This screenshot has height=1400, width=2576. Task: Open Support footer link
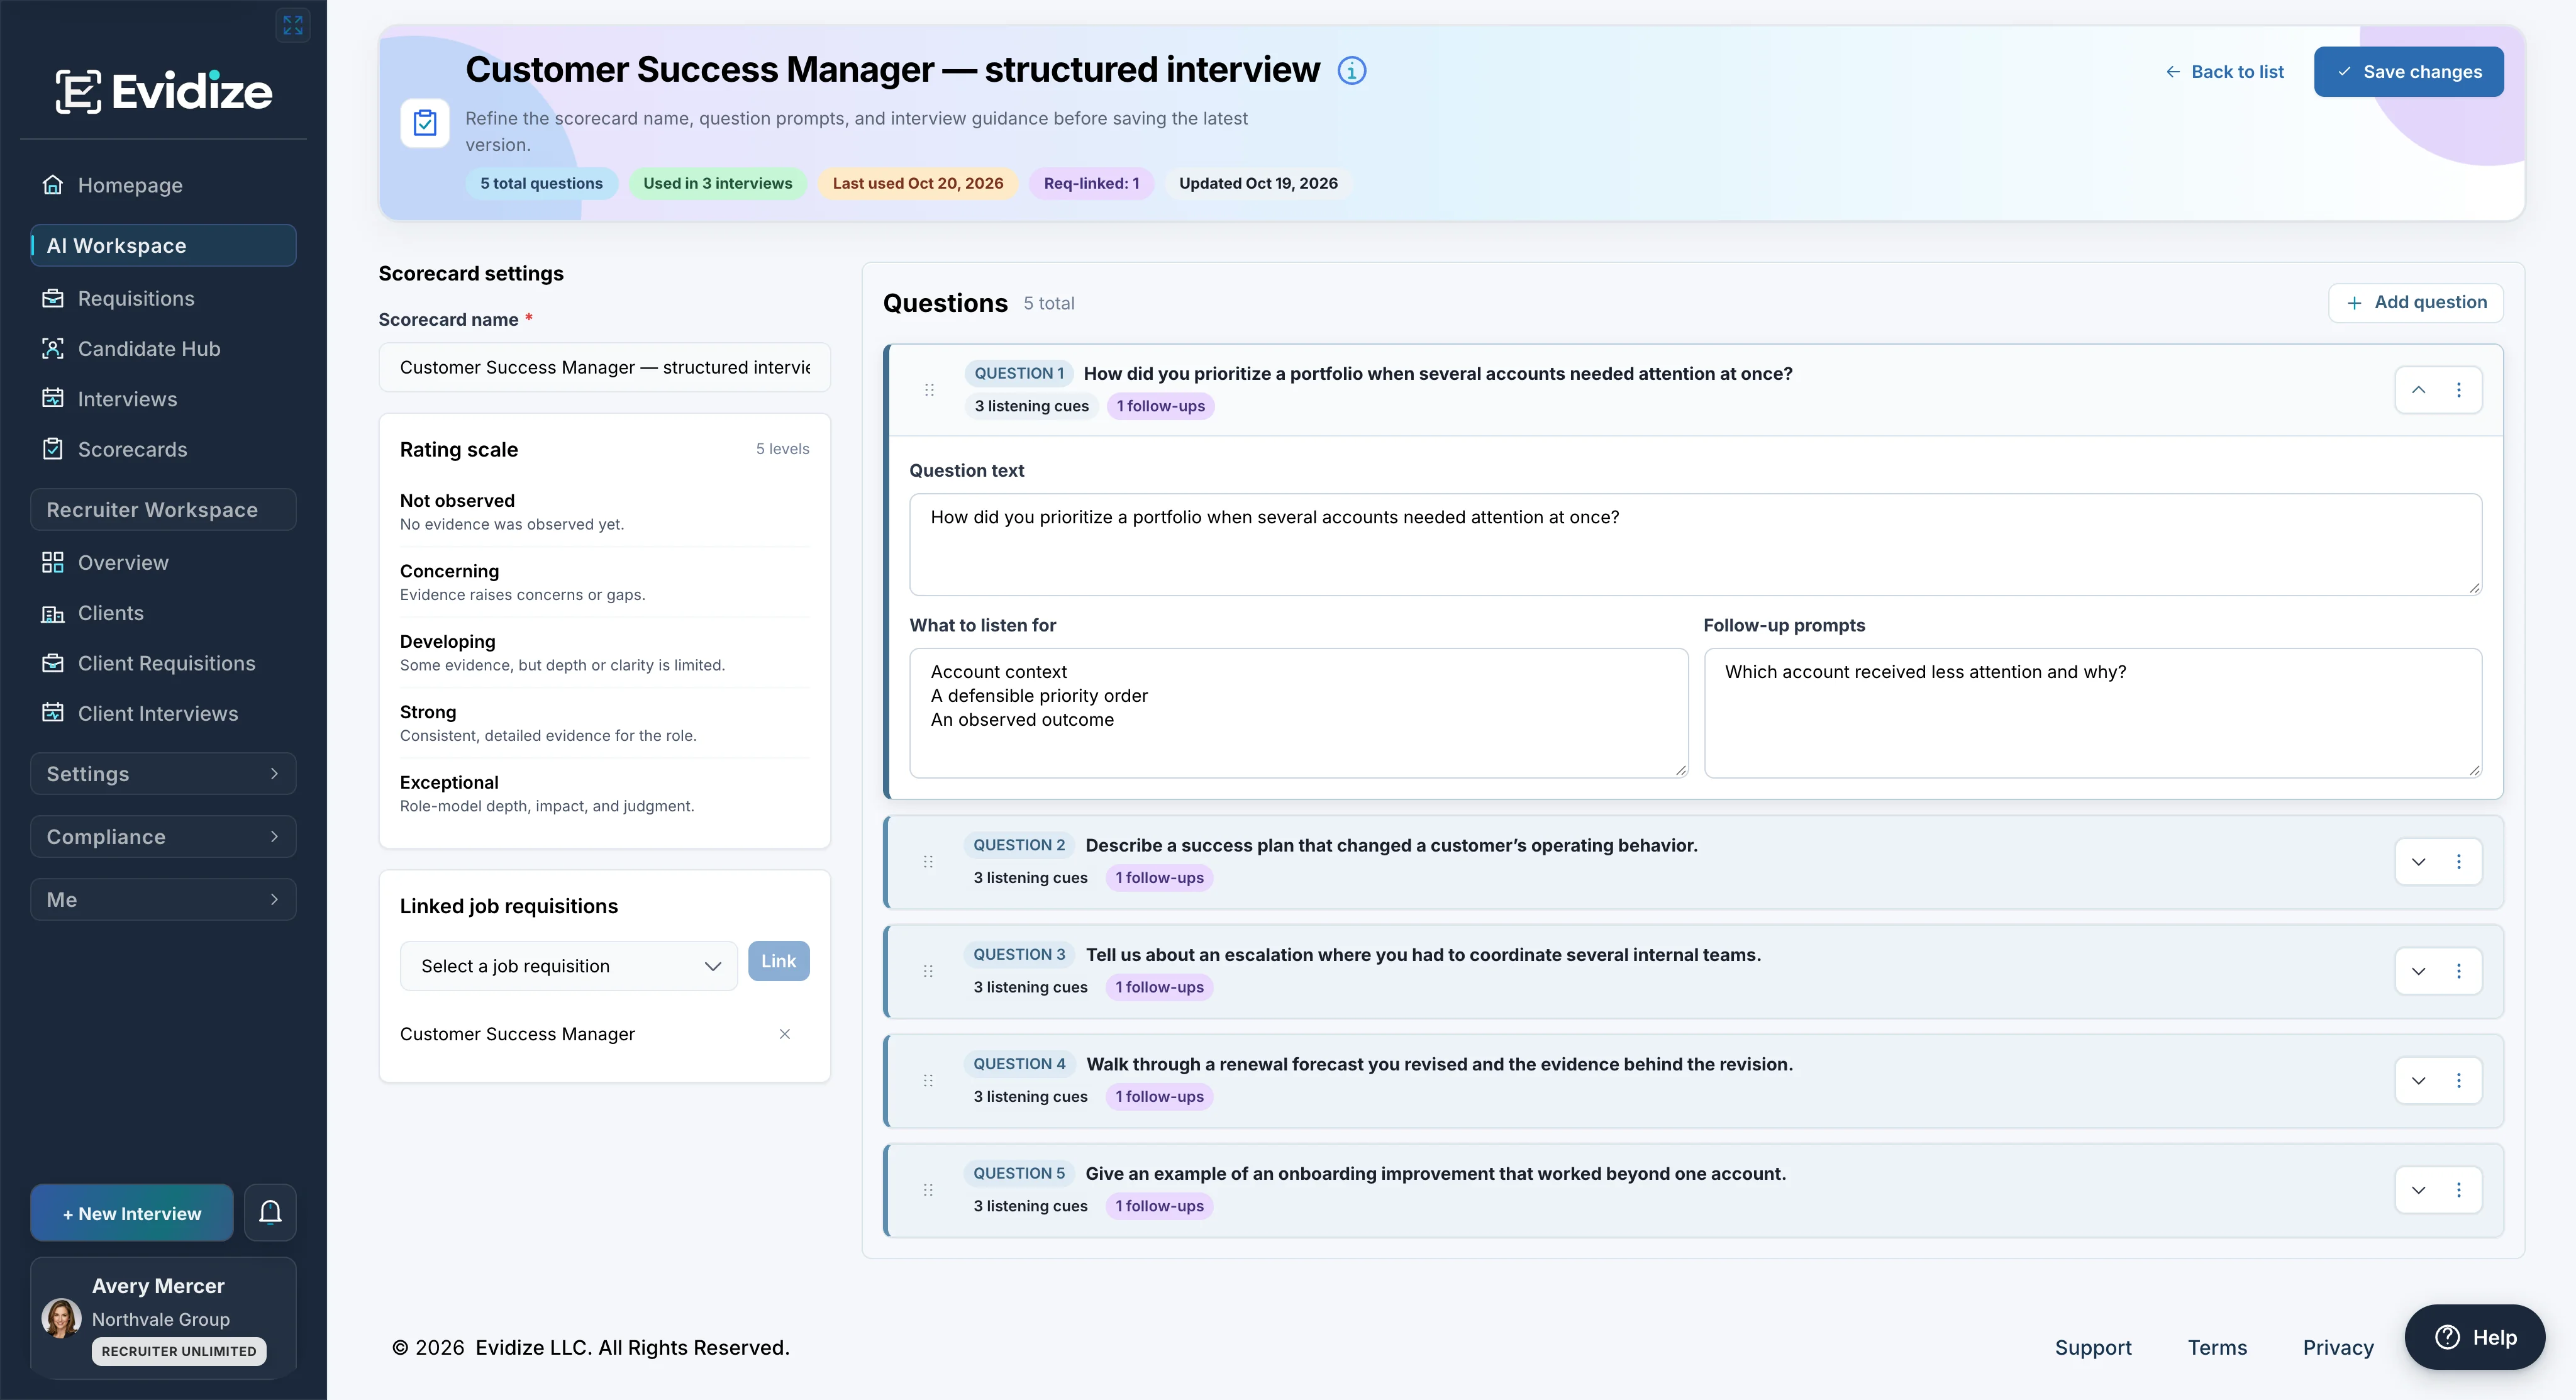[2093, 1347]
